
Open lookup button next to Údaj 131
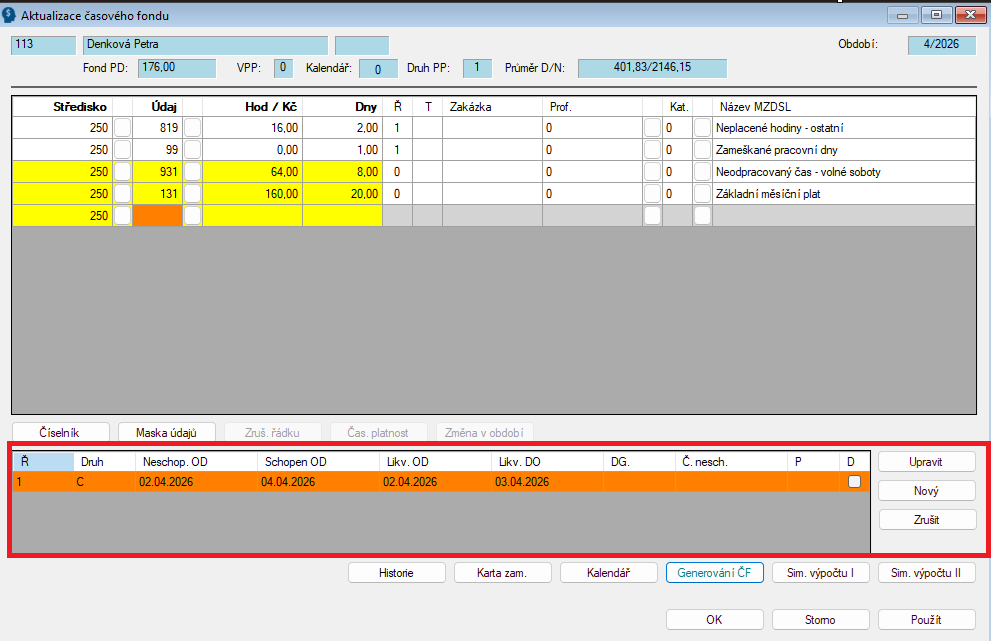192,194
